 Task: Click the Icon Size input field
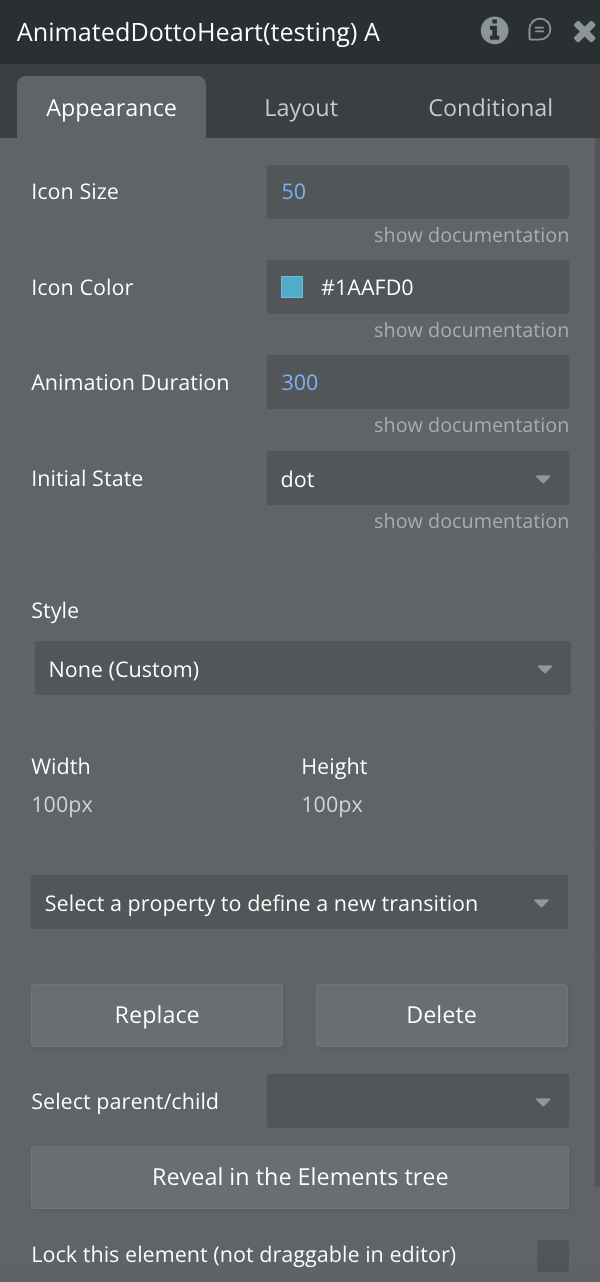tap(417, 192)
